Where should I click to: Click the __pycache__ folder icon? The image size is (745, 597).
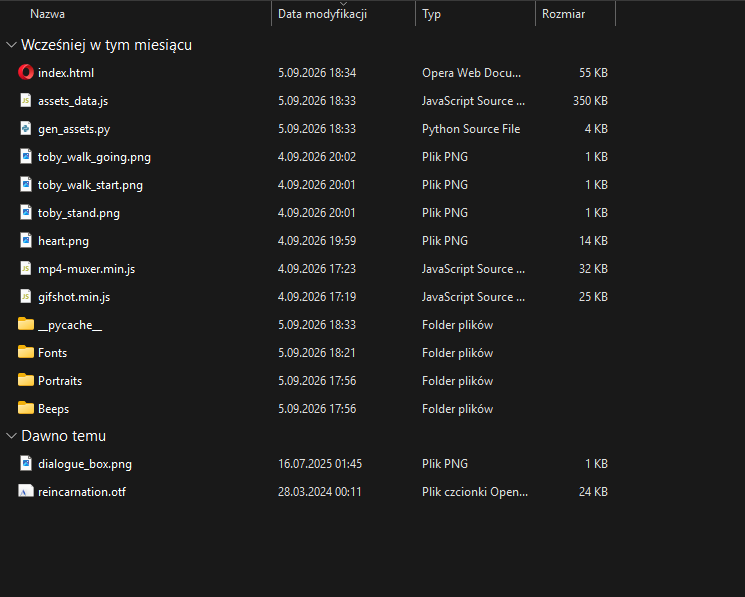[x=26, y=324]
